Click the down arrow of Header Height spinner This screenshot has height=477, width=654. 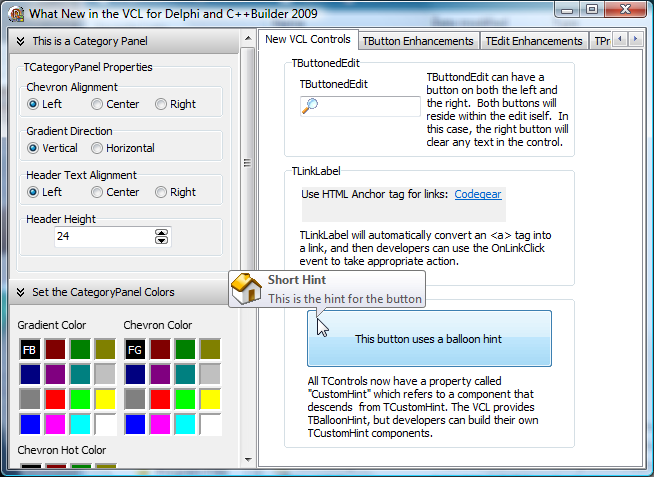tap(162, 241)
